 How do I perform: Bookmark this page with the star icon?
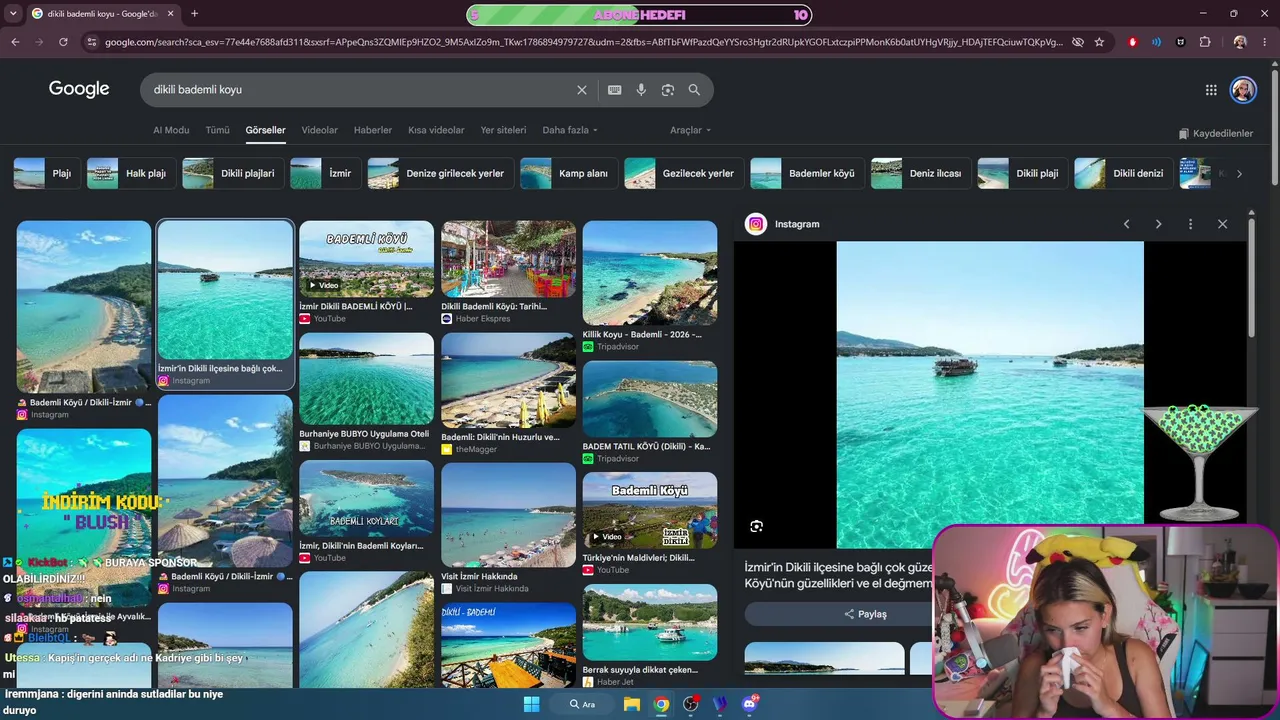[x=1099, y=42]
